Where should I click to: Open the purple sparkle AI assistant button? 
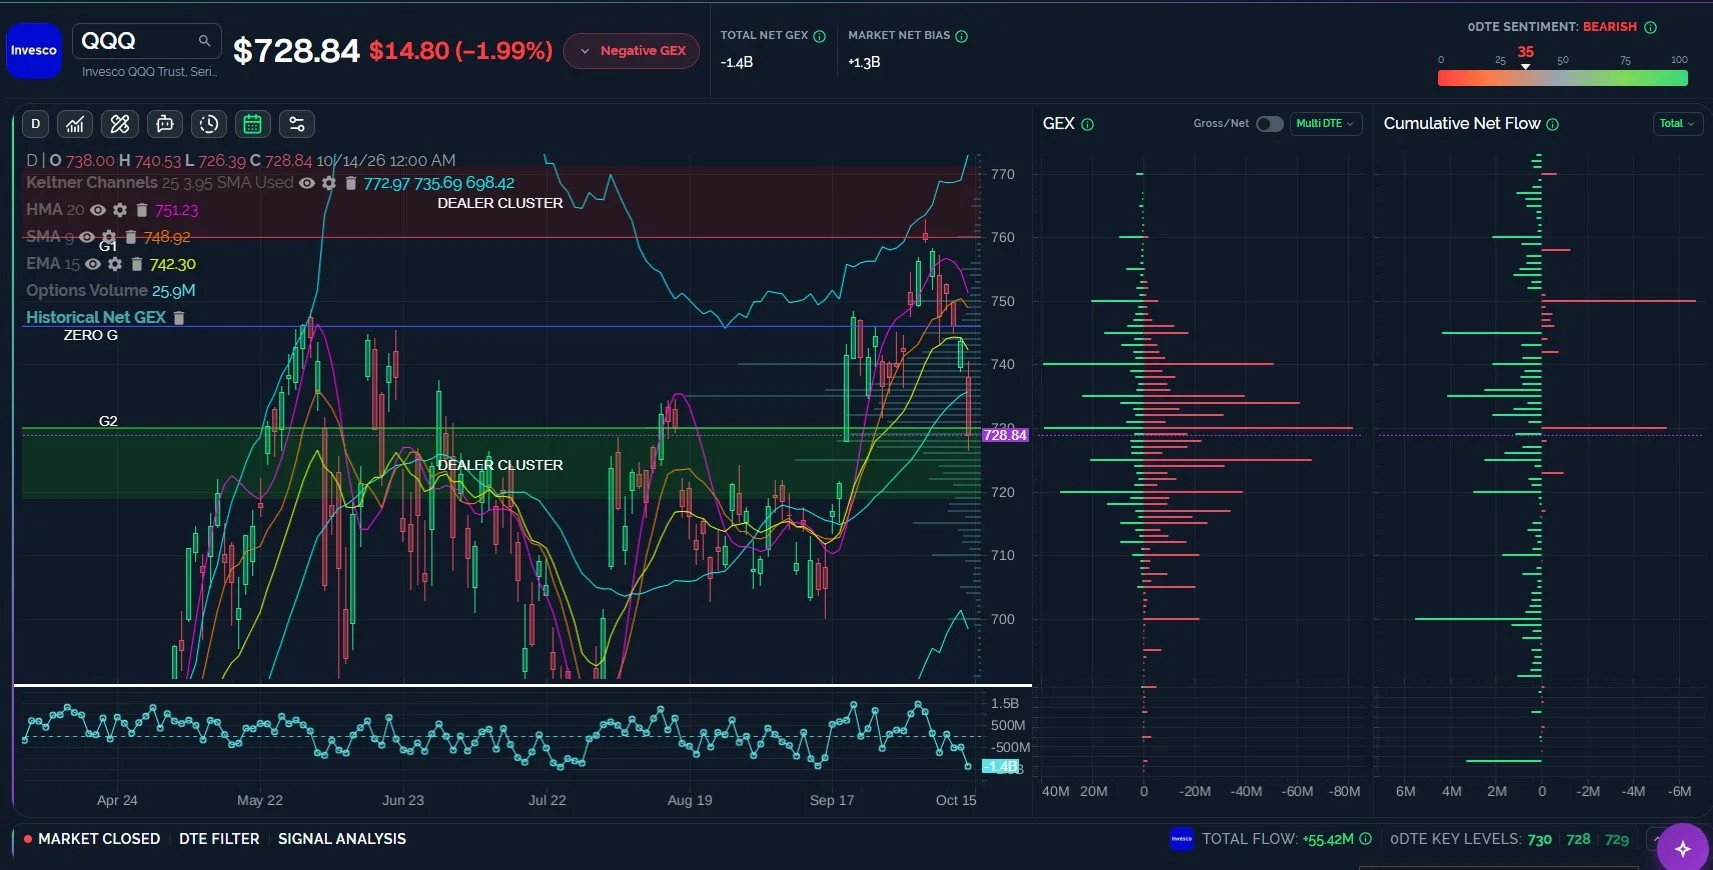(x=1683, y=848)
